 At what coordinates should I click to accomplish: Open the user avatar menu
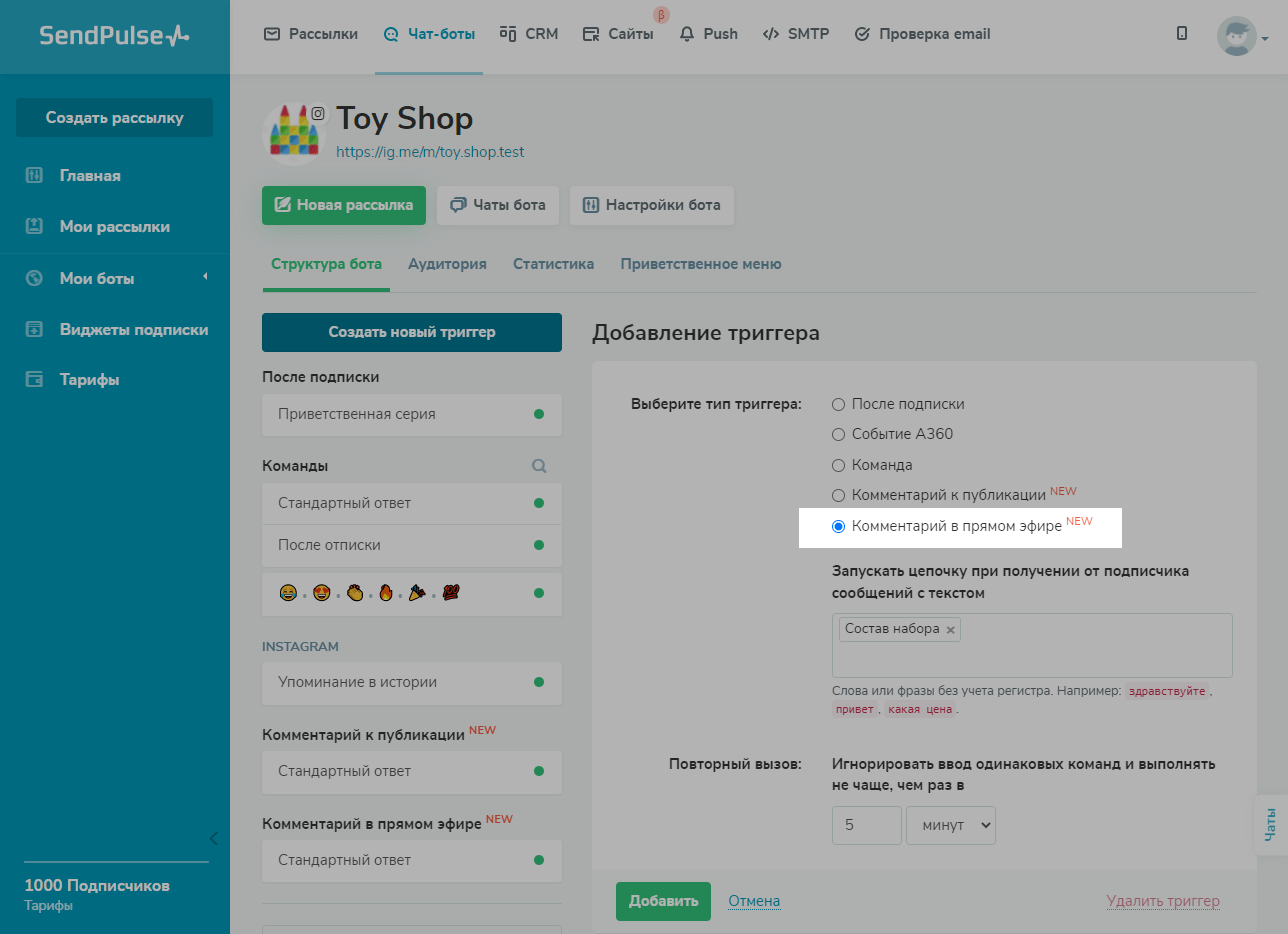coord(1242,37)
